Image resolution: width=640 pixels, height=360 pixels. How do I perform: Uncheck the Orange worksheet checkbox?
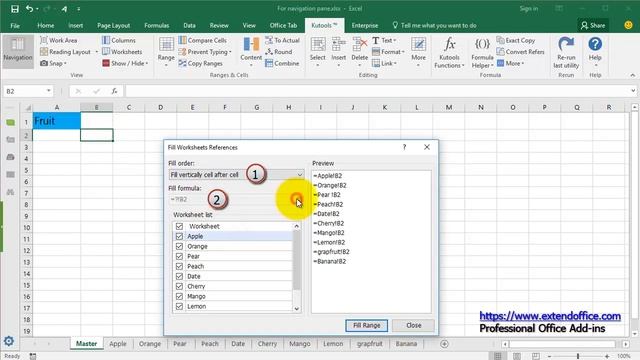point(179,246)
